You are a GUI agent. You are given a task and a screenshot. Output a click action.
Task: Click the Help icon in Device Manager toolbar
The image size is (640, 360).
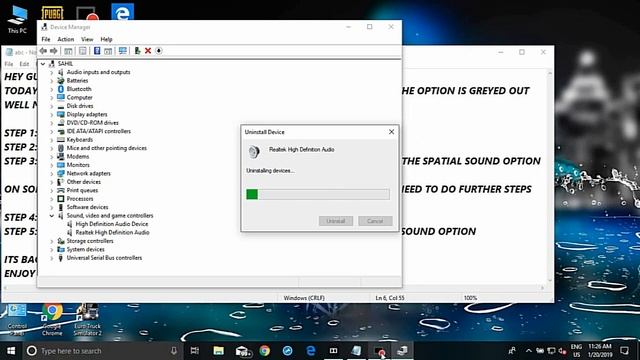coord(97,51)
